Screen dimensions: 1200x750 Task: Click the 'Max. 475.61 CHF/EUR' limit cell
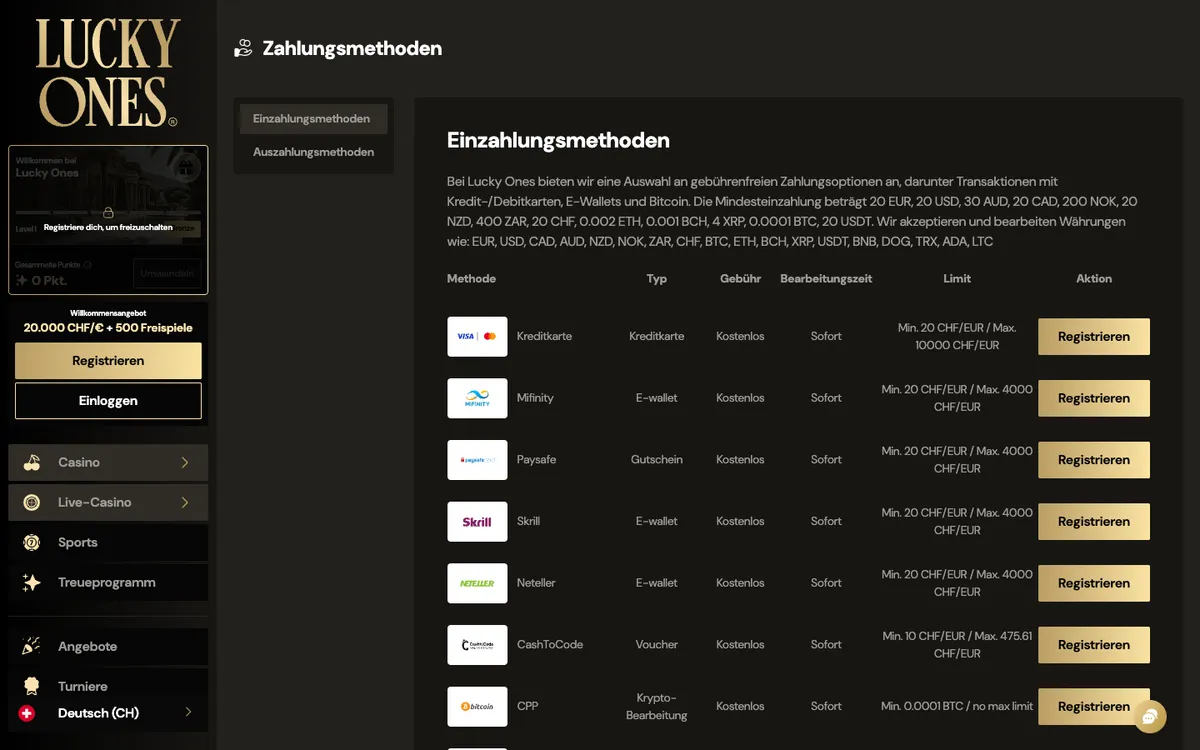point(957,645)
